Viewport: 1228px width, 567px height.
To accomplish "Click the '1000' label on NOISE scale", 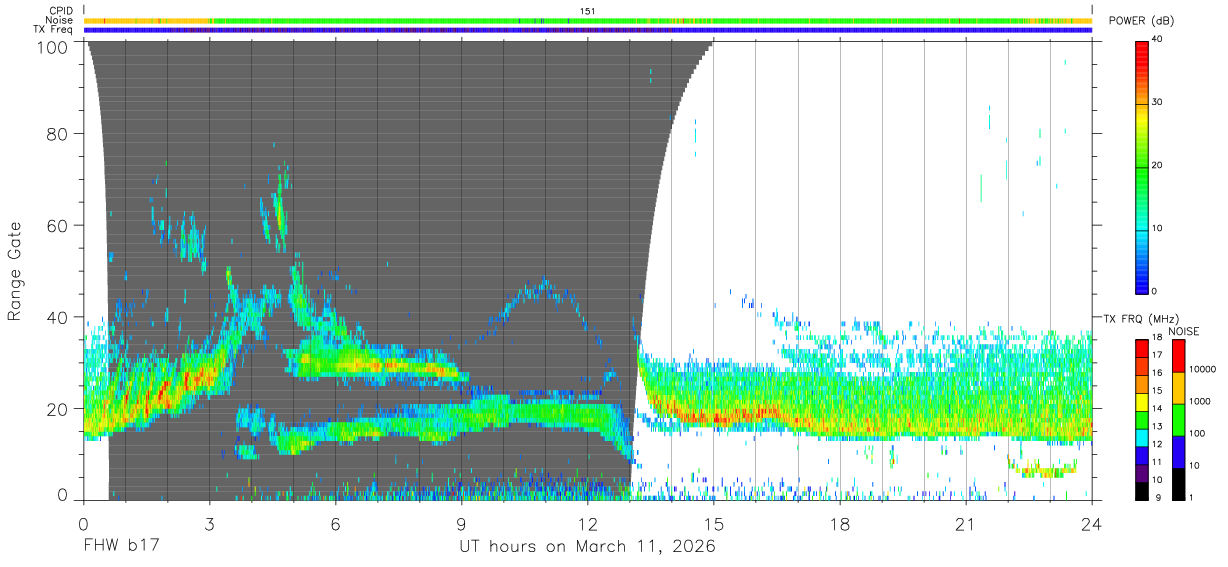I will [1202, 401].
